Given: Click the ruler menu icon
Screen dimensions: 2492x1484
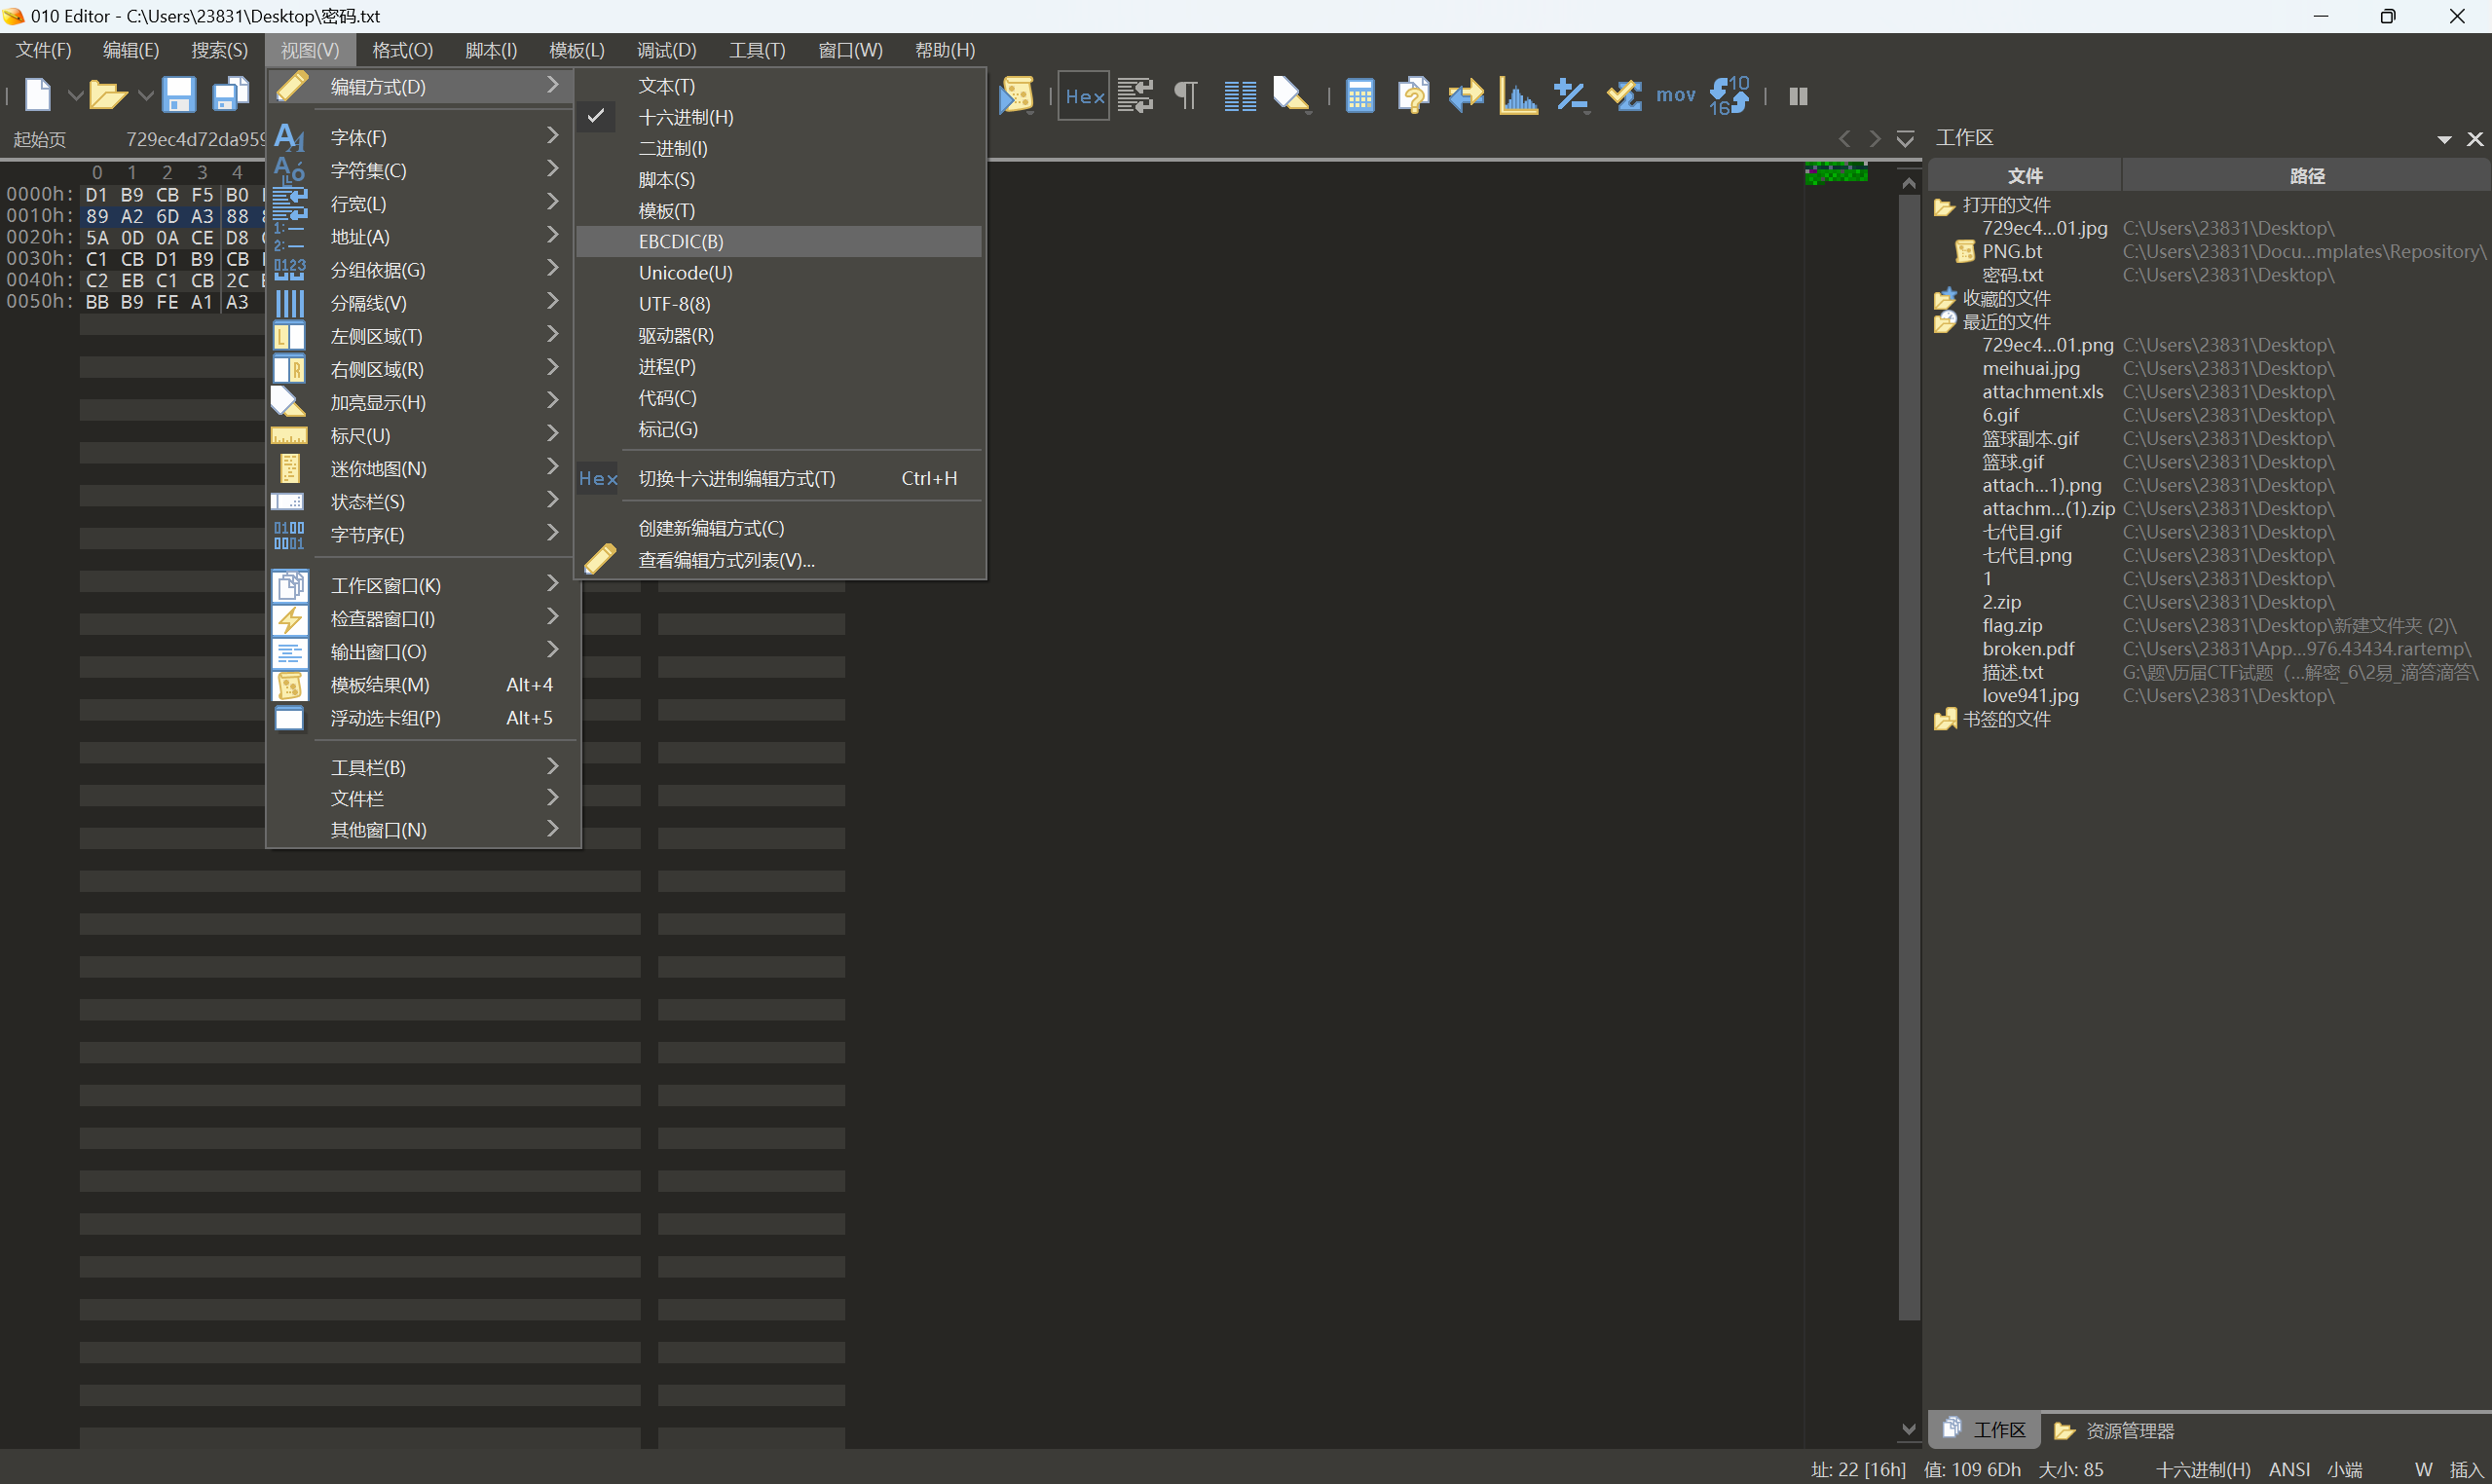Looking at the screenshot, I should tap(289, 436).
